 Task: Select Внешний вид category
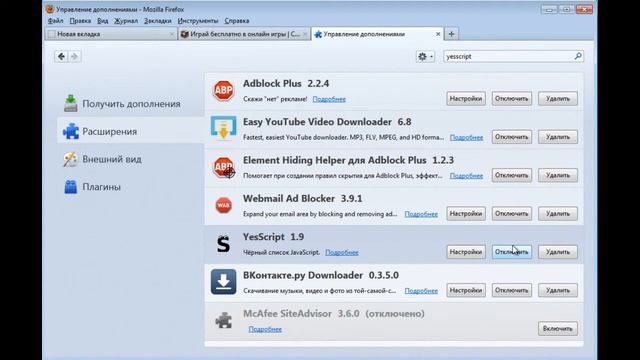pos(131,159)
